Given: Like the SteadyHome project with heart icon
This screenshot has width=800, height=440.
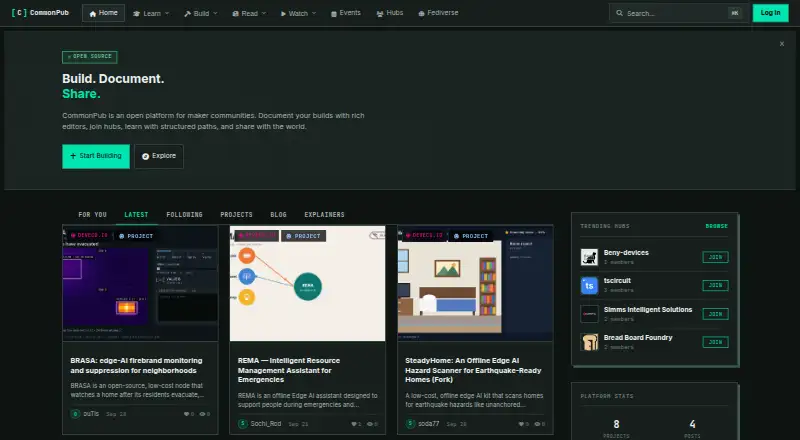Looking at the screenshot, I should [x=521, y=424].
